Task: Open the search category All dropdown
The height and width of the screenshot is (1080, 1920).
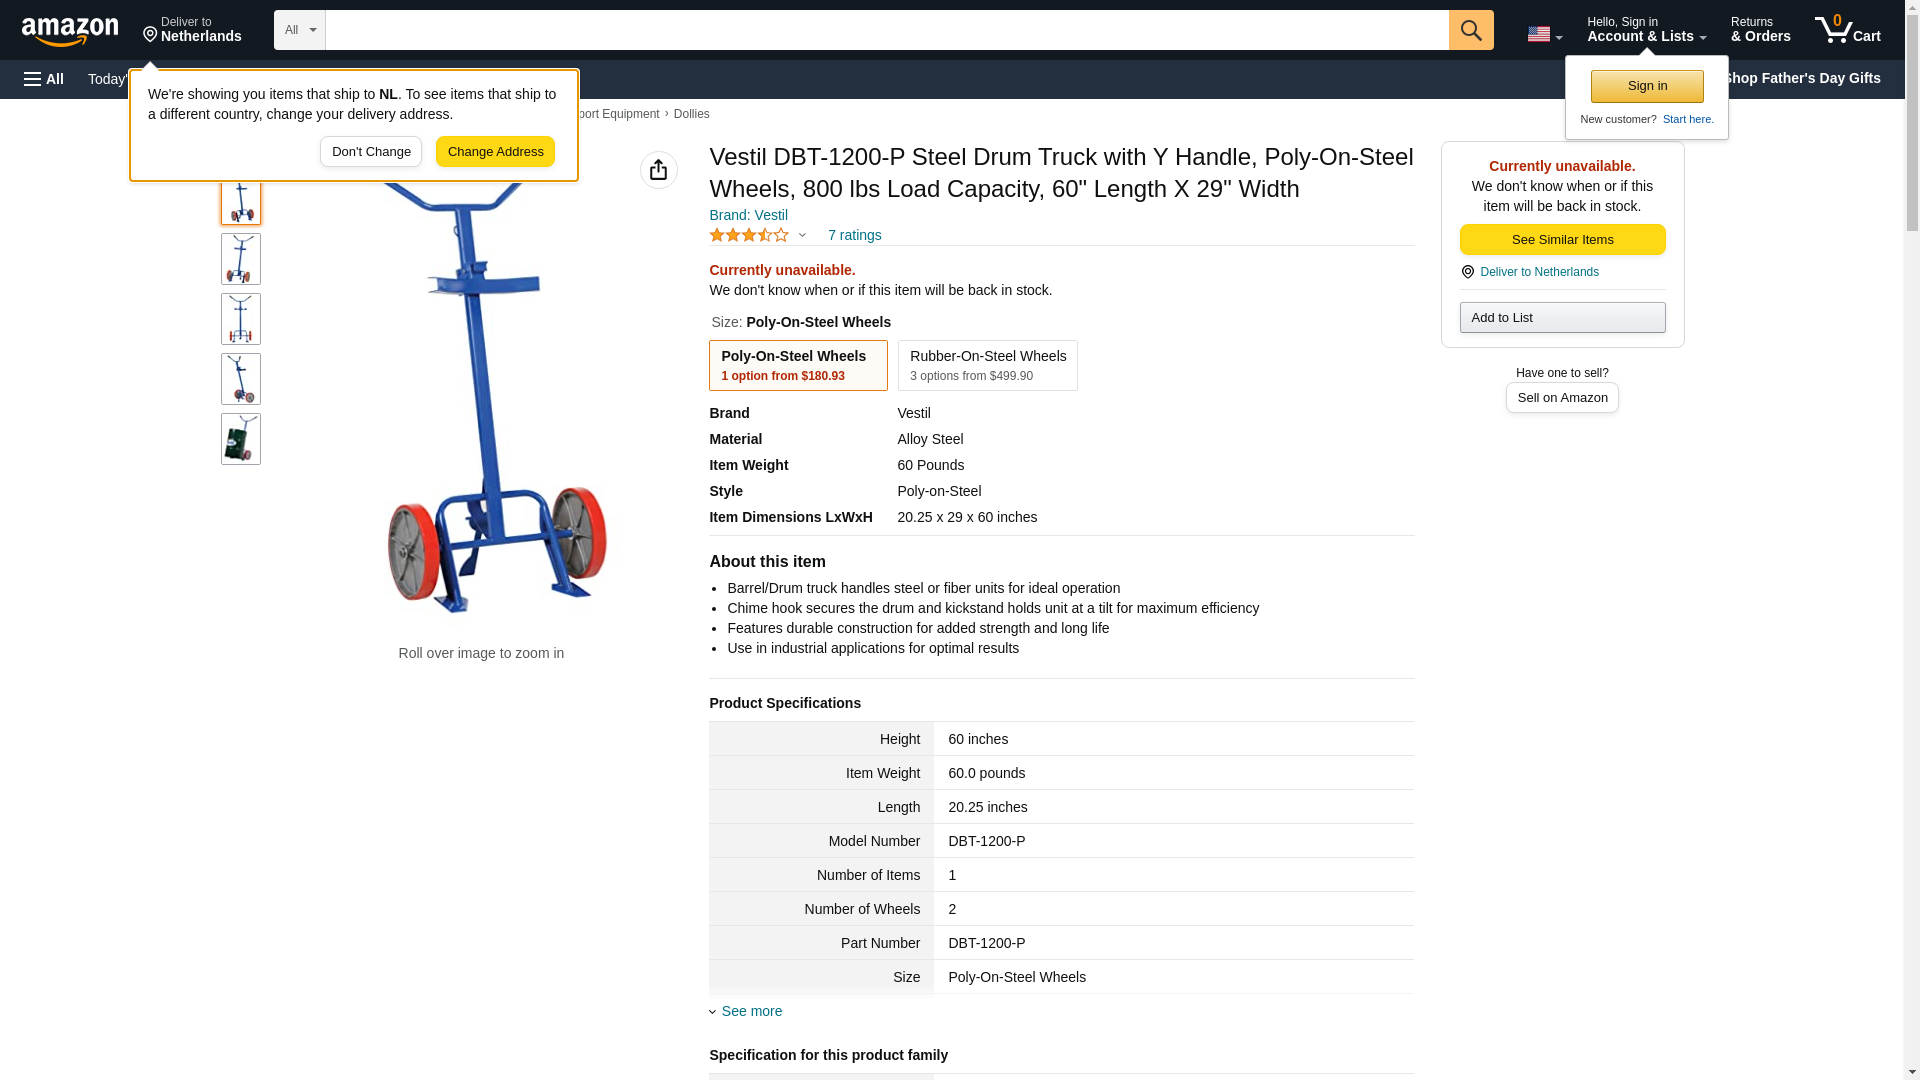Action: [x=299, y=30]
